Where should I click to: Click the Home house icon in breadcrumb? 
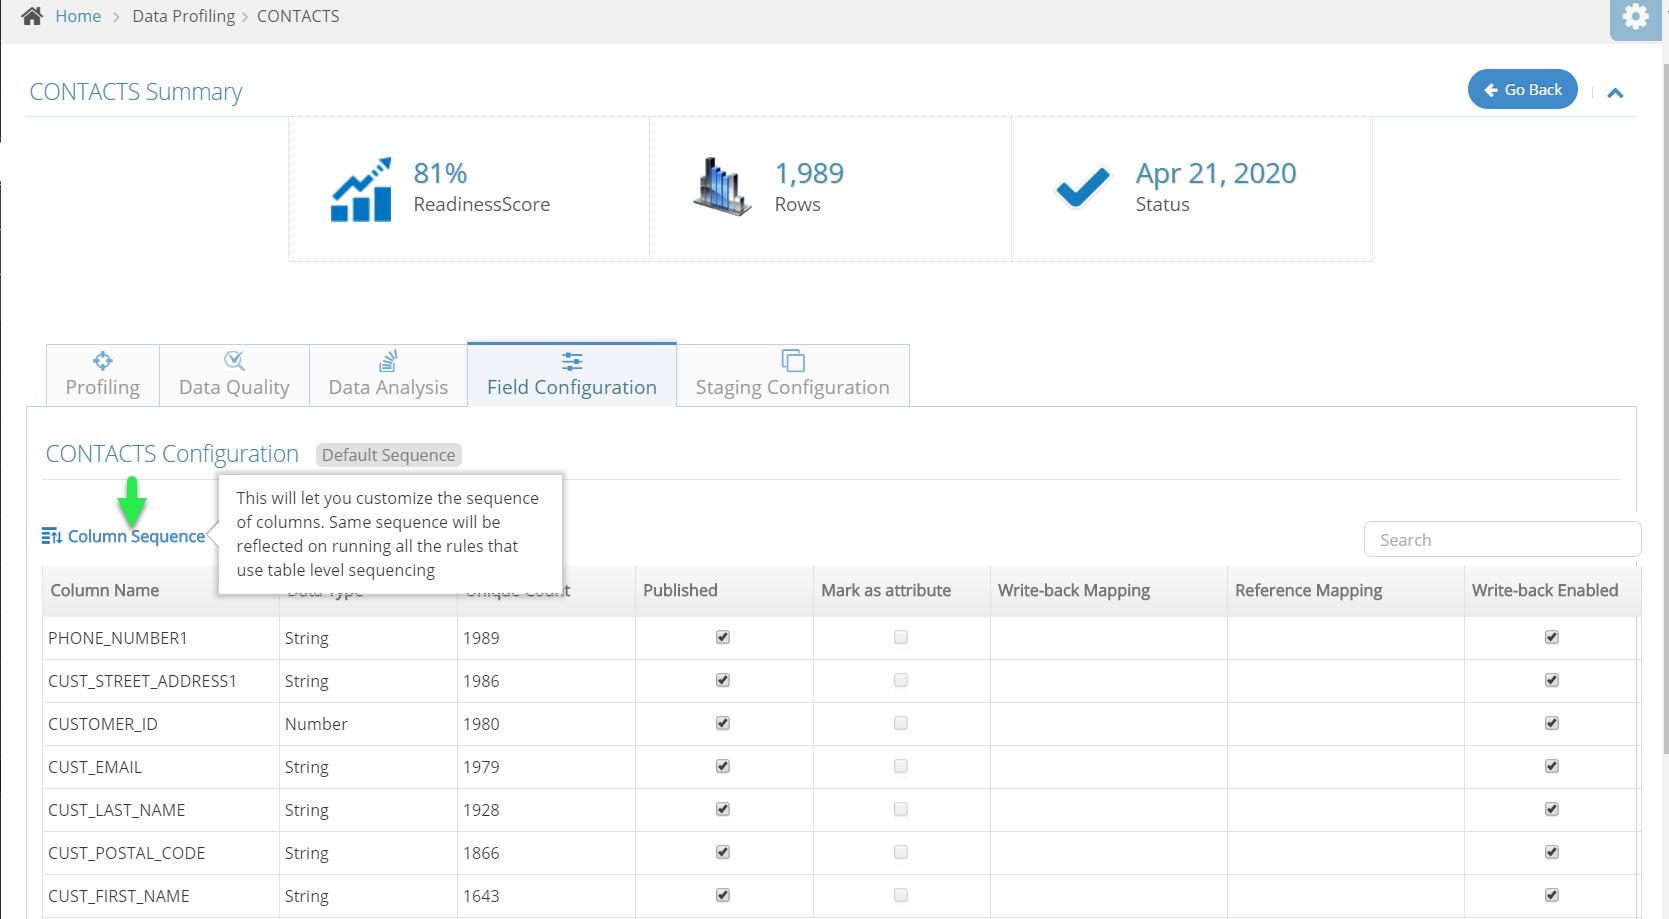point(32,16)
